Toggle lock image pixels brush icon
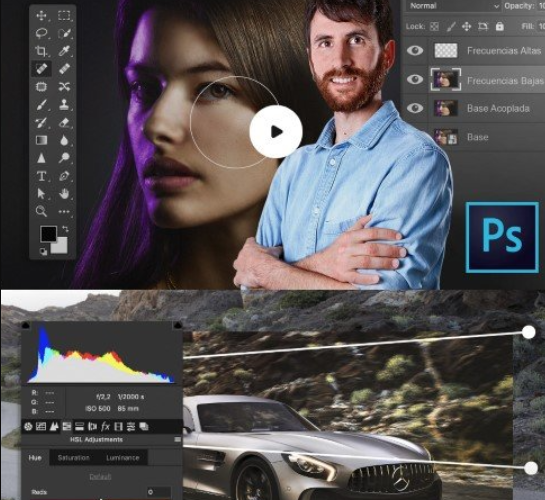The image size is (545, 500). click(451, 26)
